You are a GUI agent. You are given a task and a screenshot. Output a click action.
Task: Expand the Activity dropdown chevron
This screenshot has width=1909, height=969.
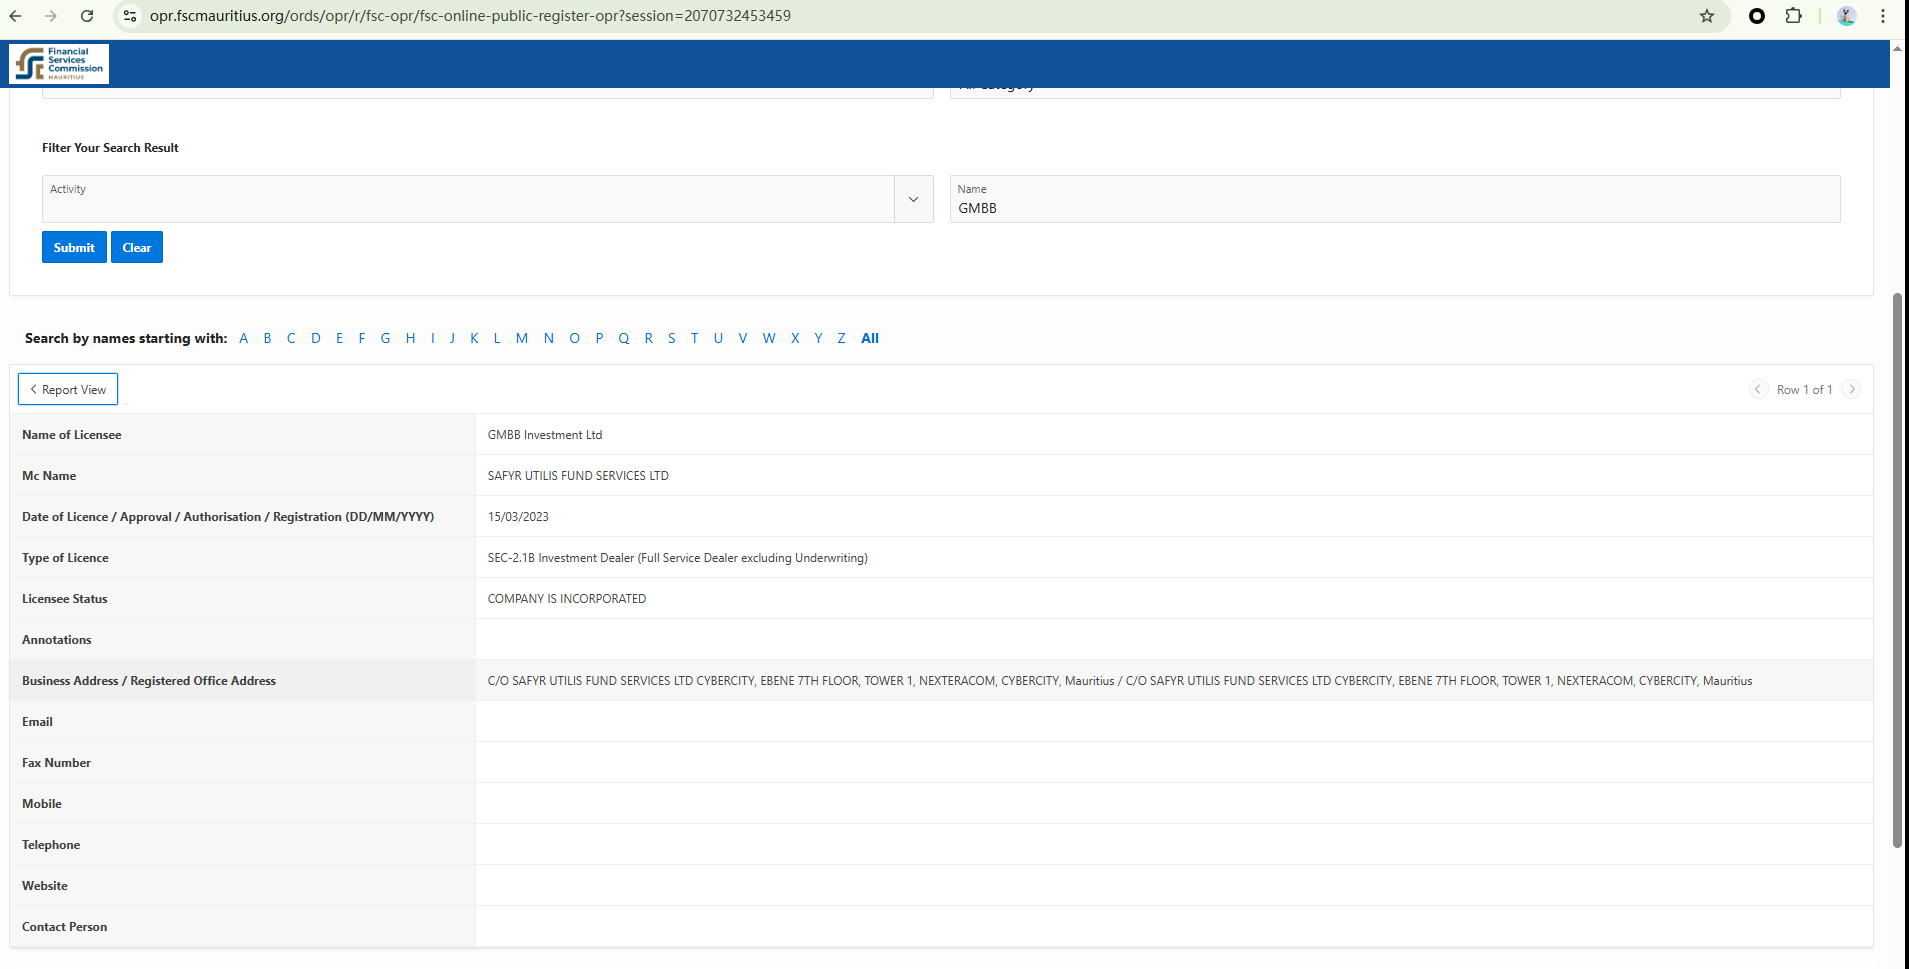click(913, 199)
